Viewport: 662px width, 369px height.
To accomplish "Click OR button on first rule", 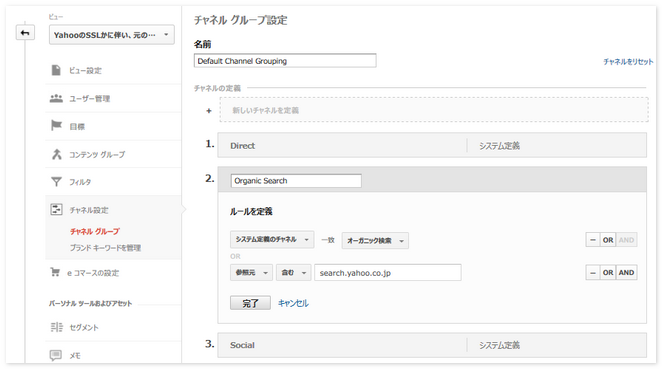I will [x=608, y=240].
